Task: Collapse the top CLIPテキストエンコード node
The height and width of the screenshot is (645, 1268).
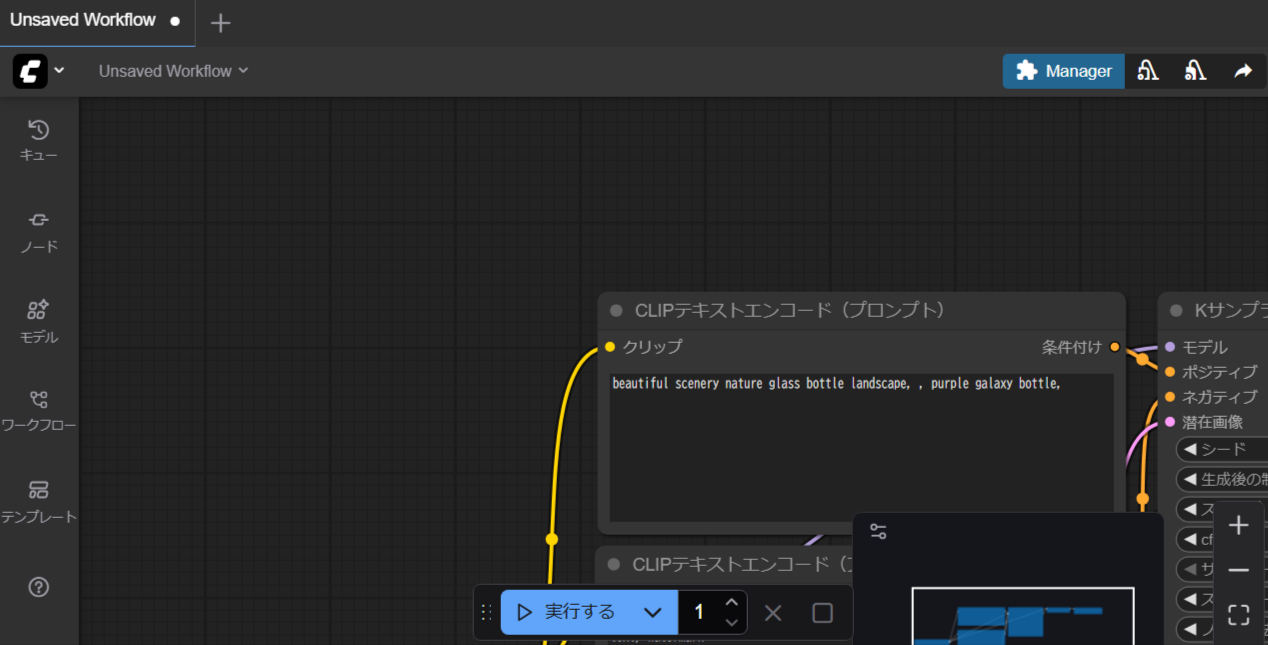Action: (x=616, y=311)
